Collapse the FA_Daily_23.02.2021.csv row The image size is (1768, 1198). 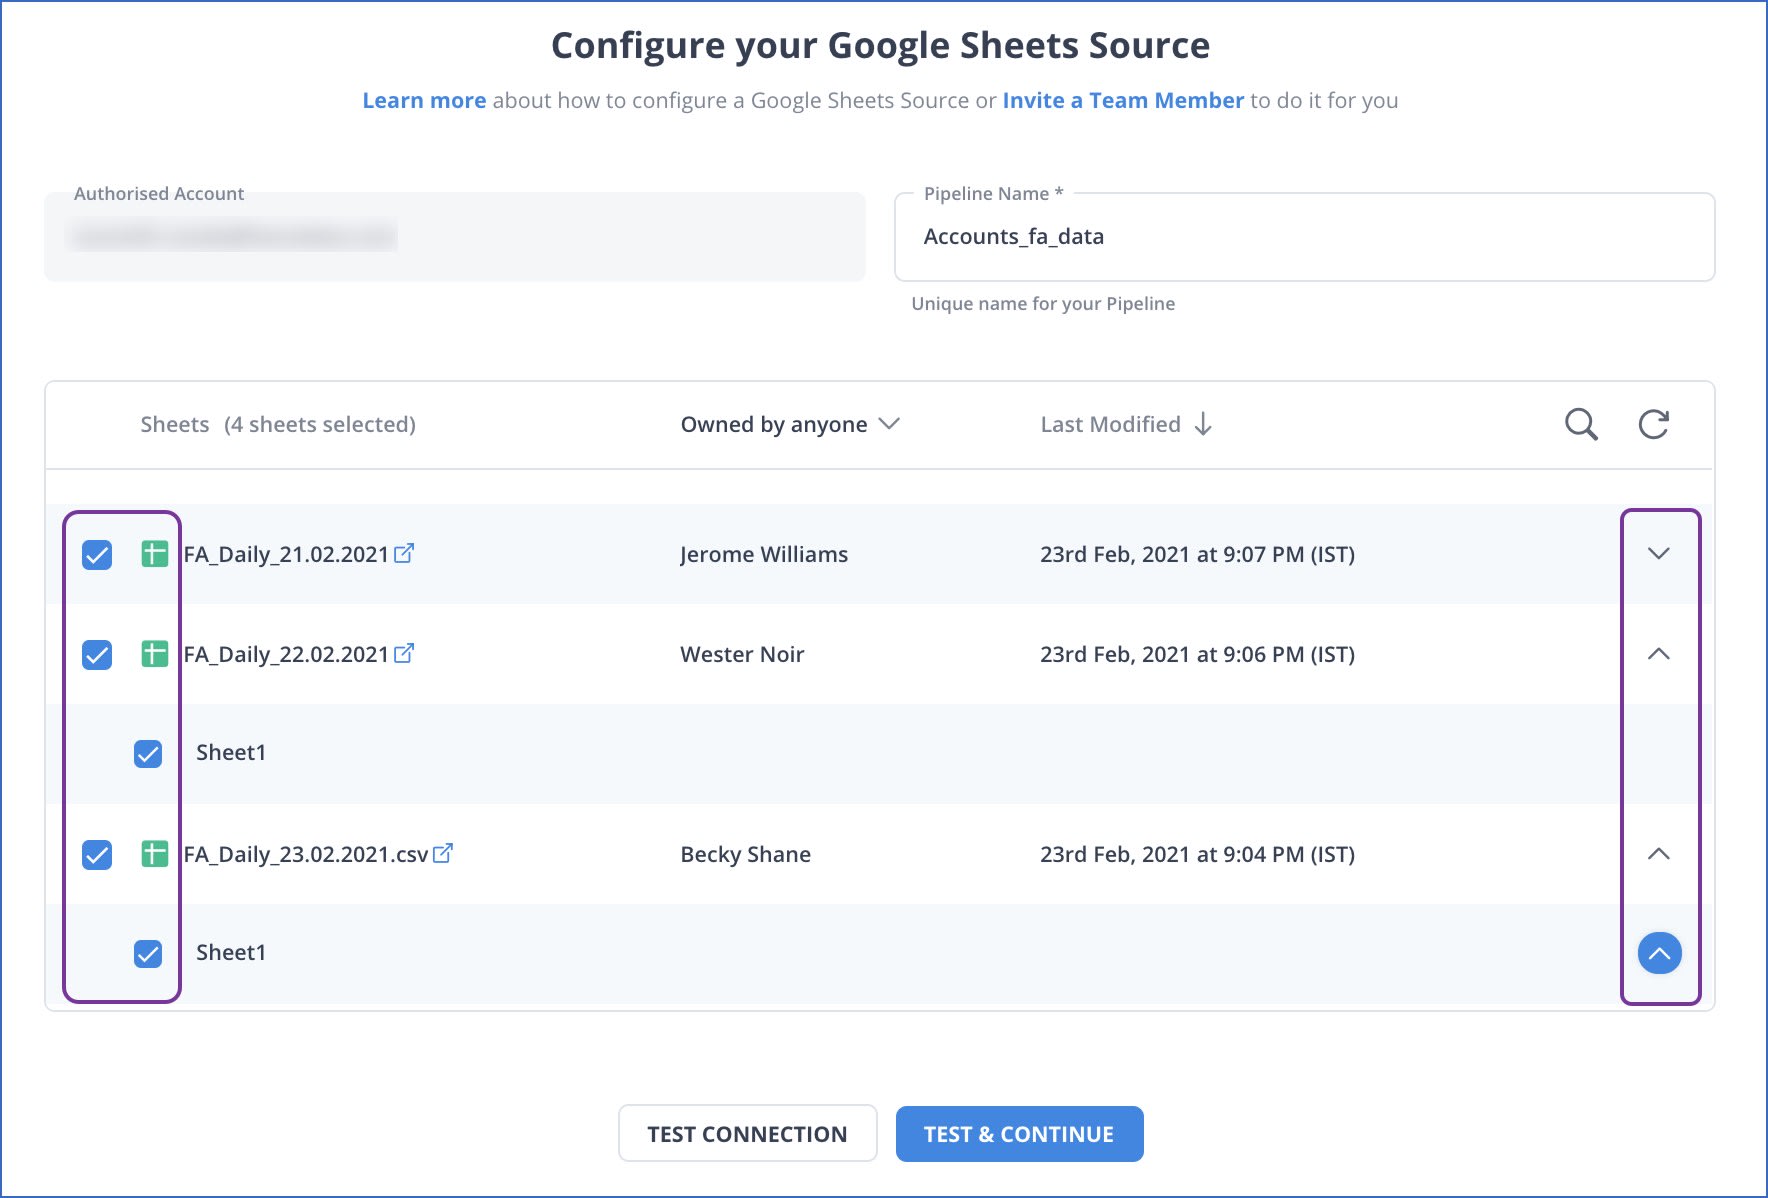click(1659, 853)
